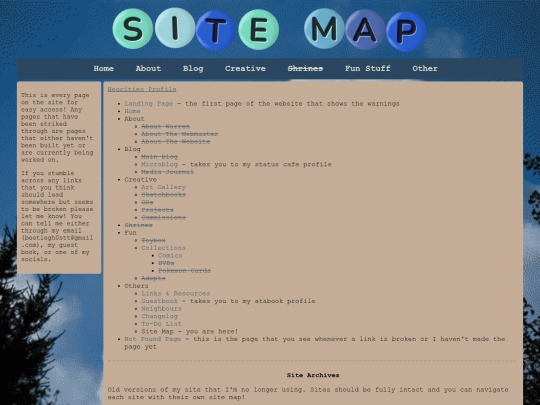Click the 'About' category text in list
The image size is (540, 405).
click(x=134, y=119)
